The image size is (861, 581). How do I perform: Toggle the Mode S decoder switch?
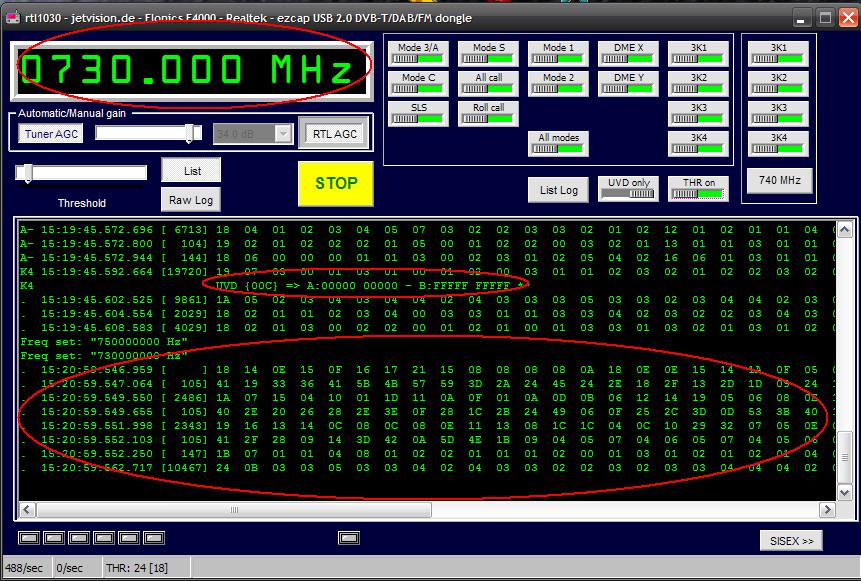pos(488,54)
